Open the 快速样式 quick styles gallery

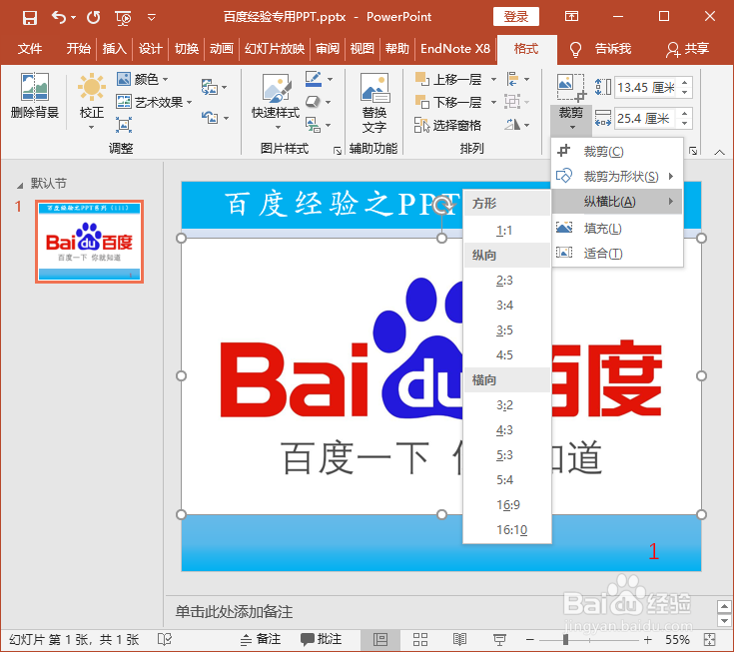click(275, 102)
